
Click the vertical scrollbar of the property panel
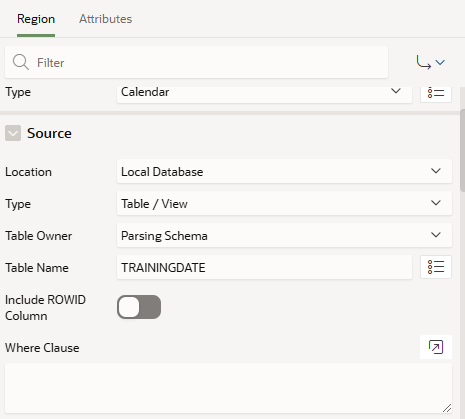462,150
